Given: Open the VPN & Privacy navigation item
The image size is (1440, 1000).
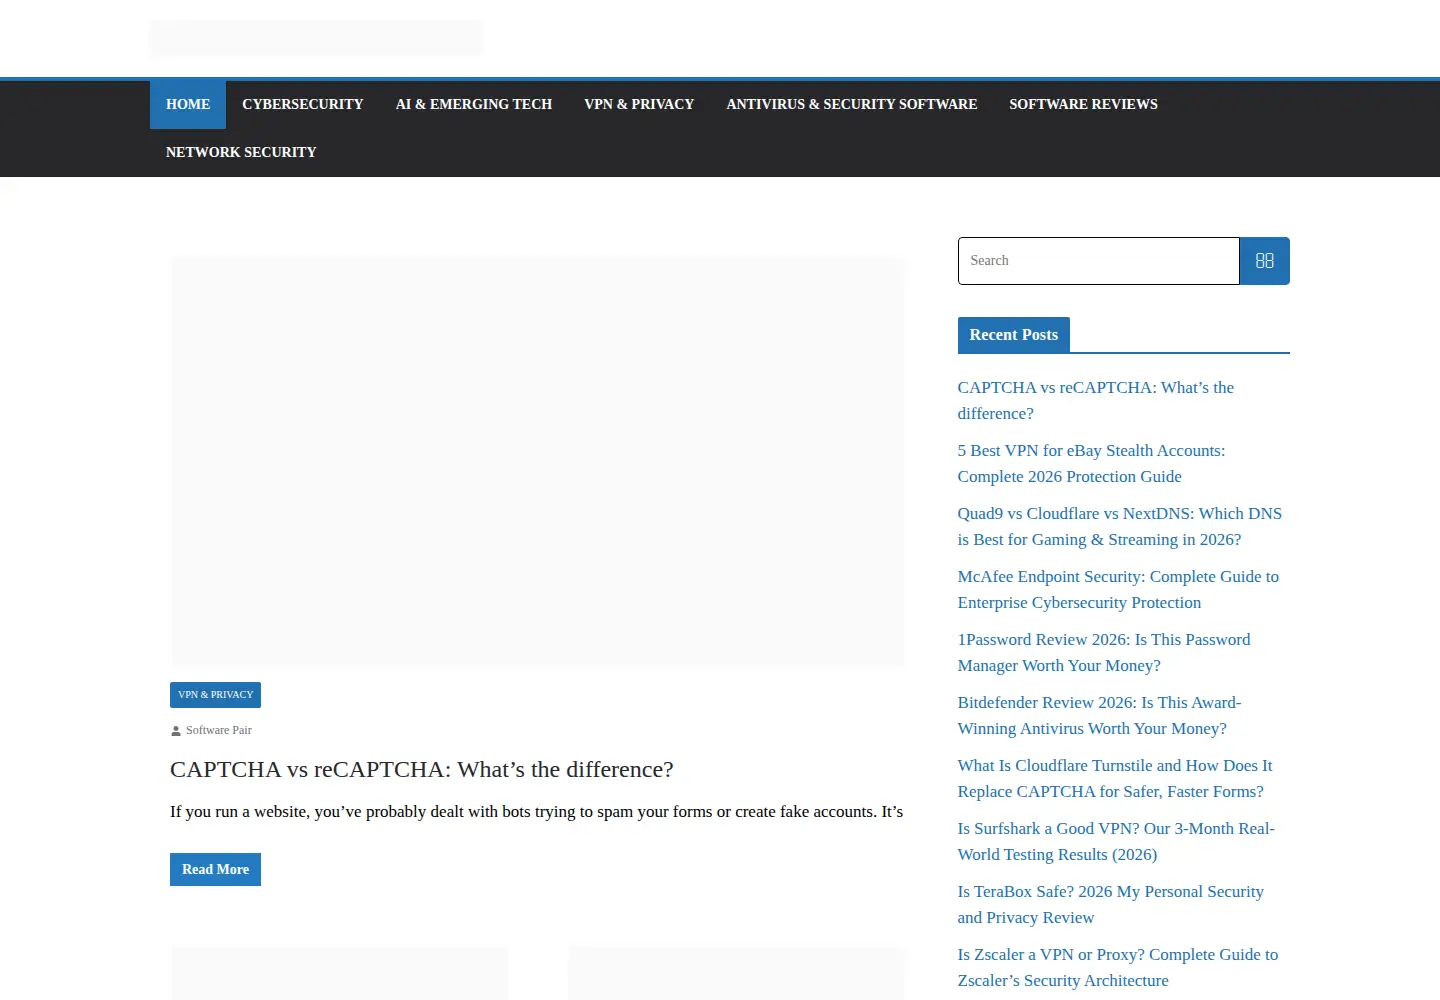Looking at the screenshot, I should click(x=639, y=104).
